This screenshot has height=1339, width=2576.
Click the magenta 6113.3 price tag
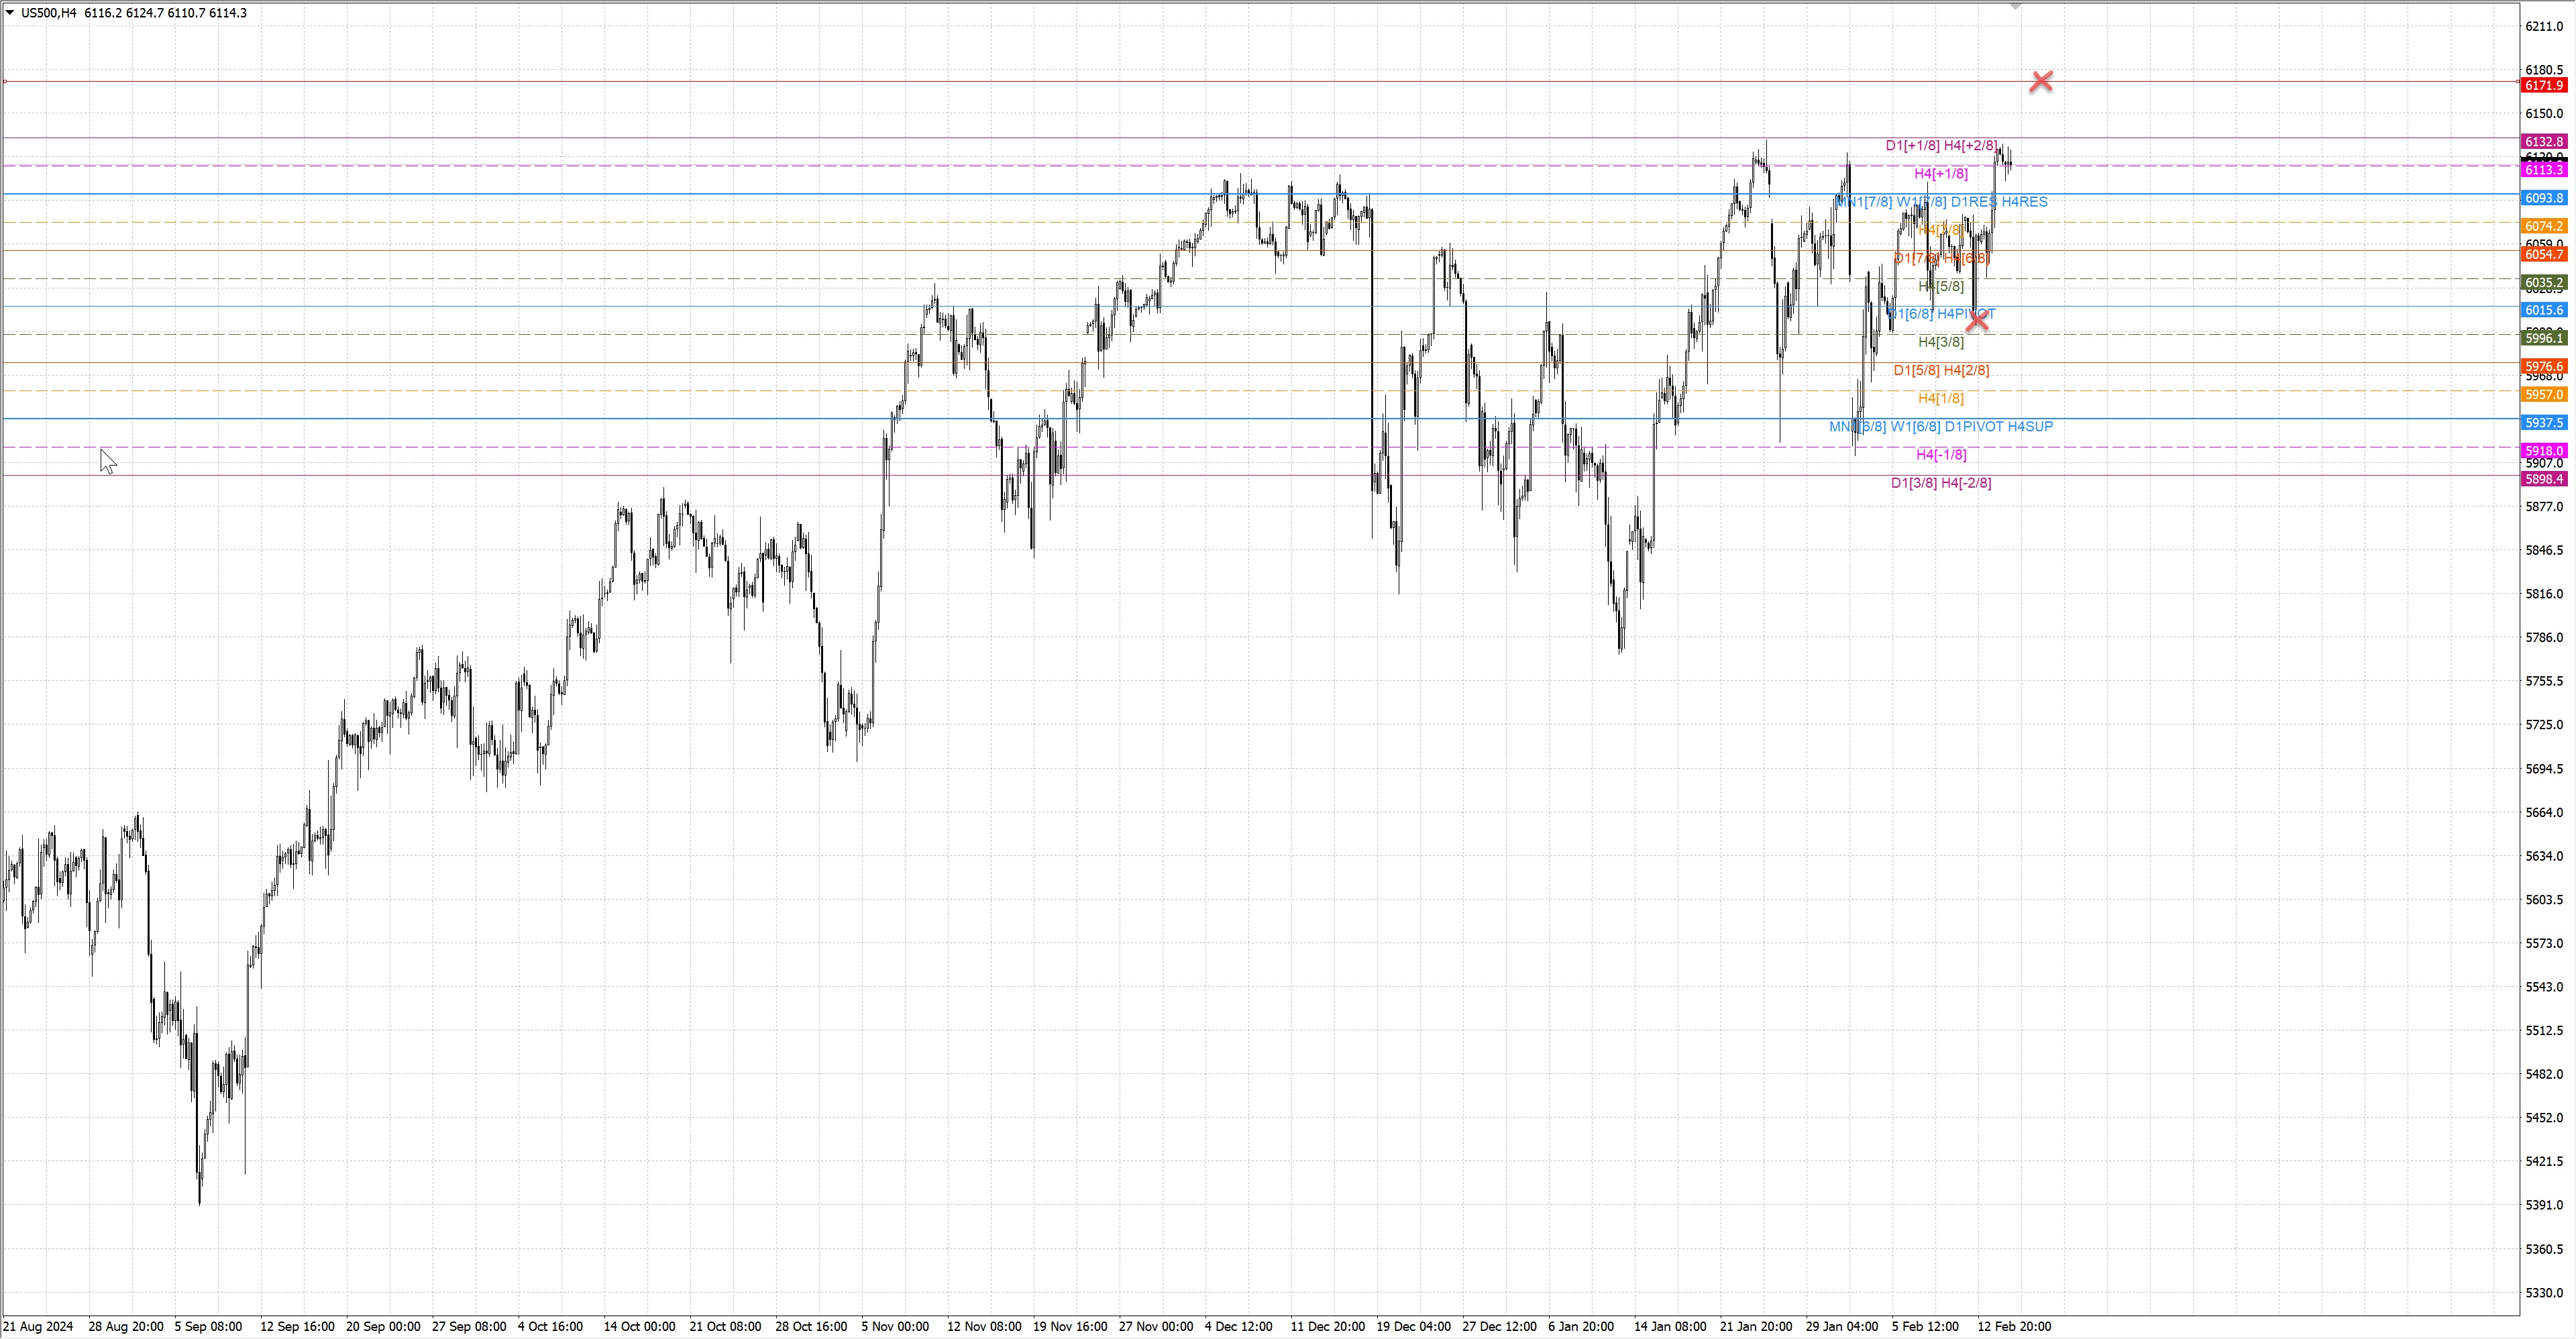coord(2543,170)
